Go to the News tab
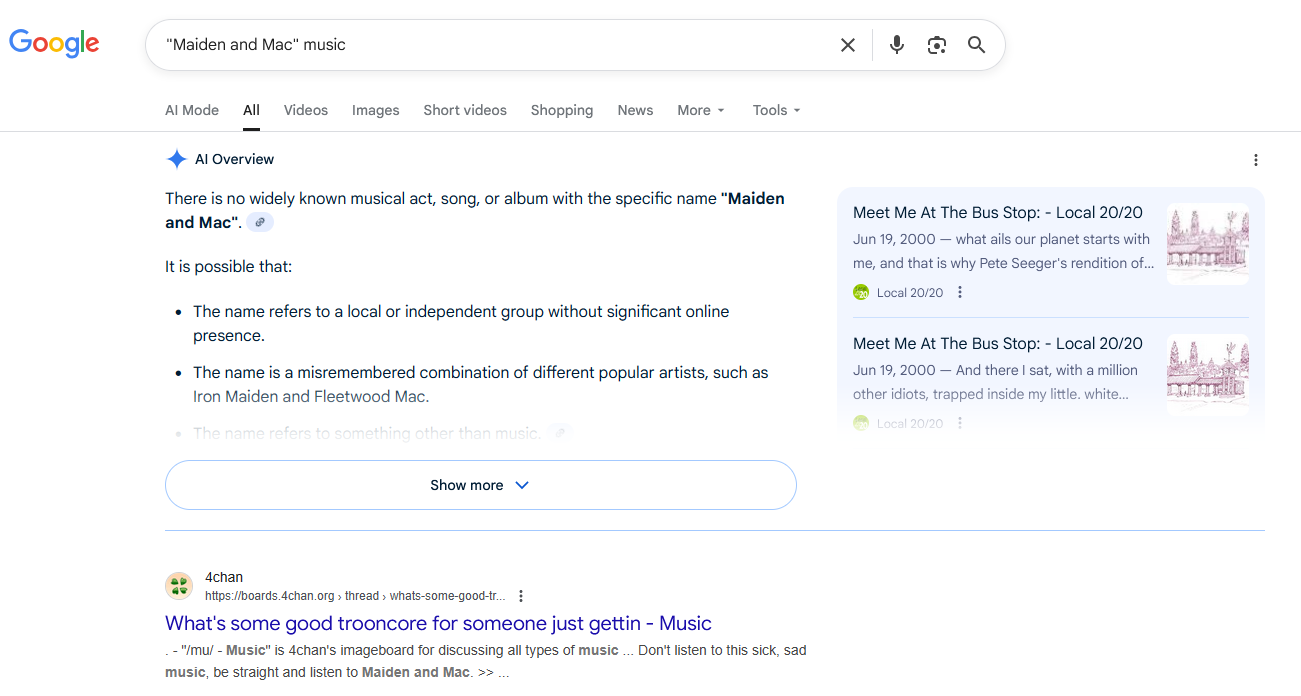Image resolution: width=1301 pixels, height=696 pixels. click(635, 110)
